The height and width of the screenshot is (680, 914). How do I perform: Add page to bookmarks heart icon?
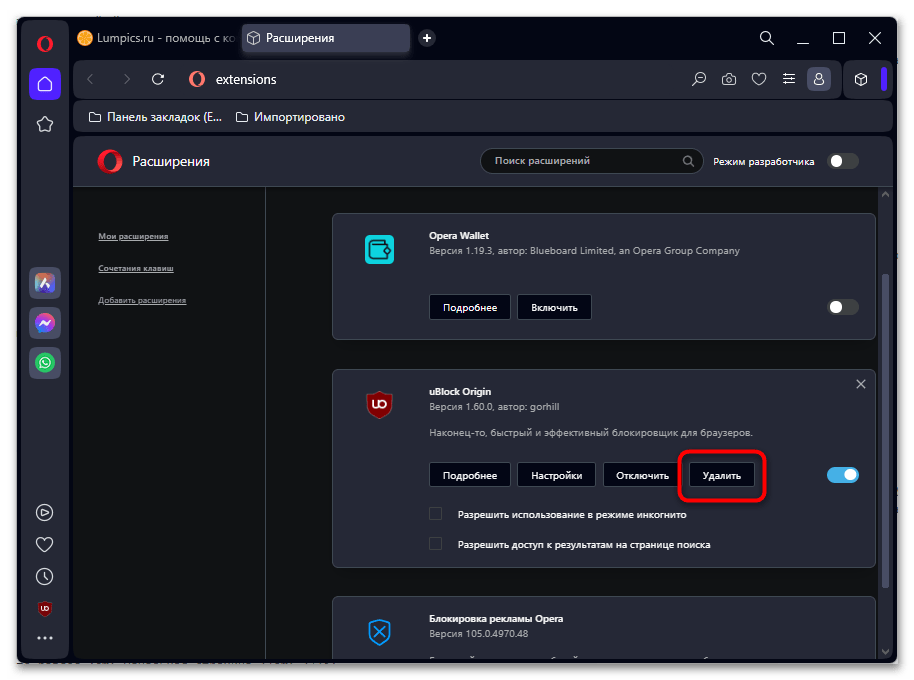(758, 79)
